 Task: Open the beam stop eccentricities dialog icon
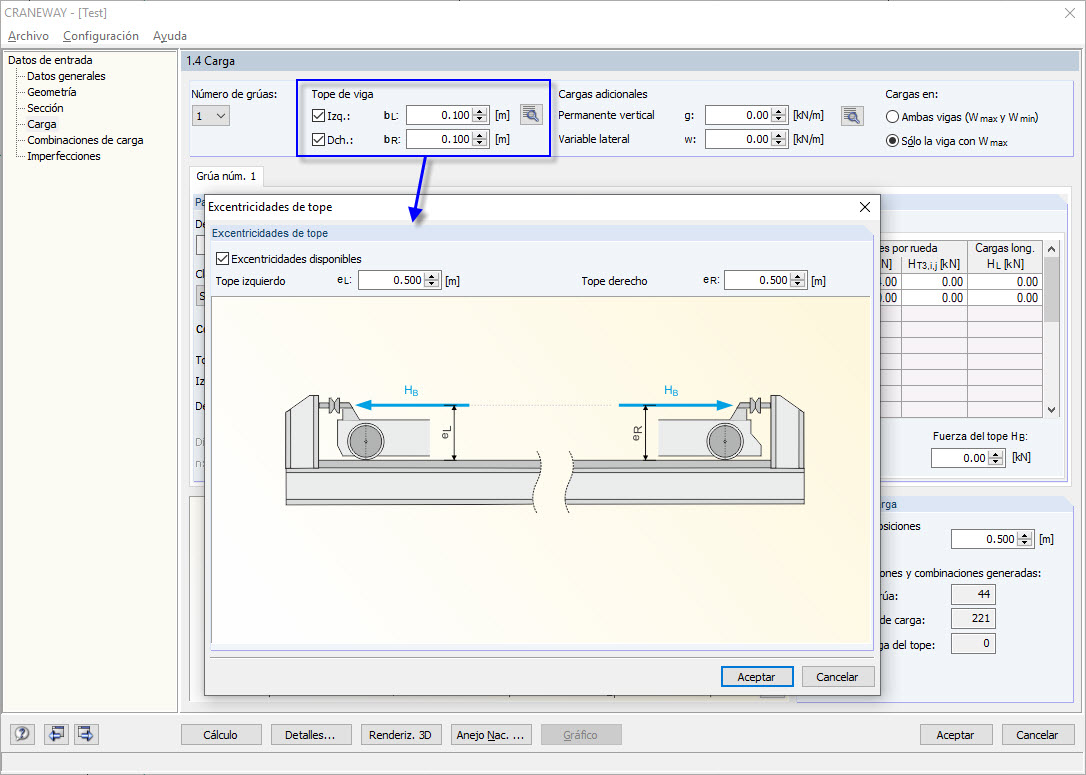[x=531, y=115]
